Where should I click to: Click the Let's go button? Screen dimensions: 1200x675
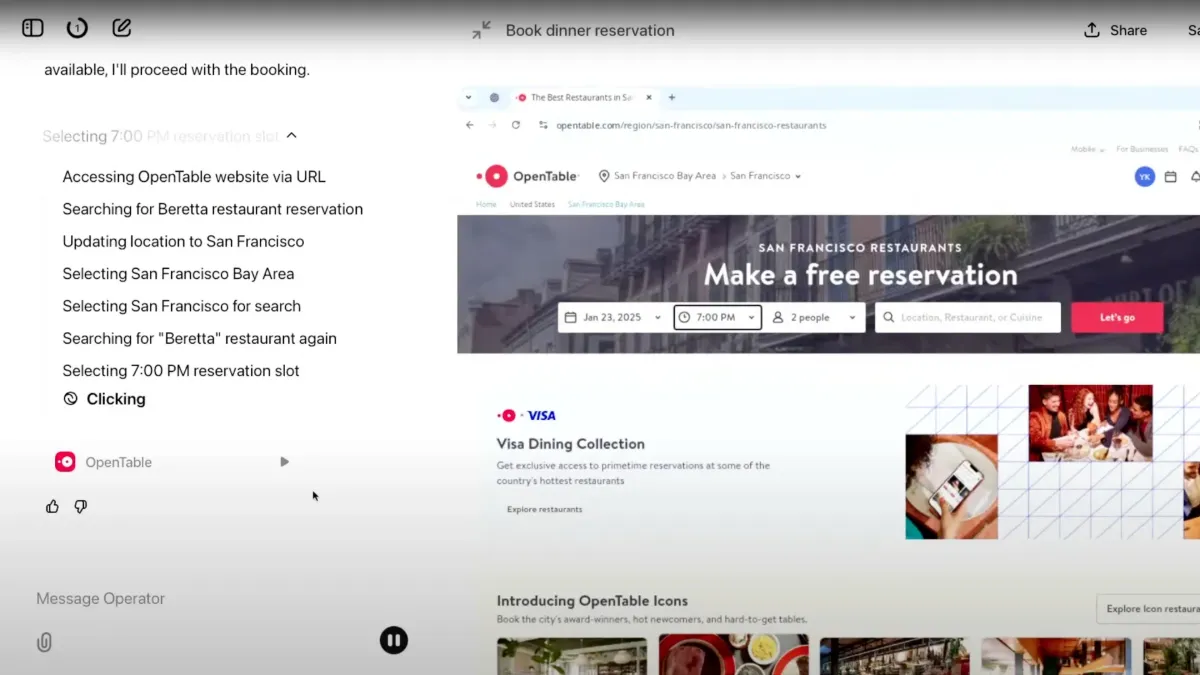1117,317
